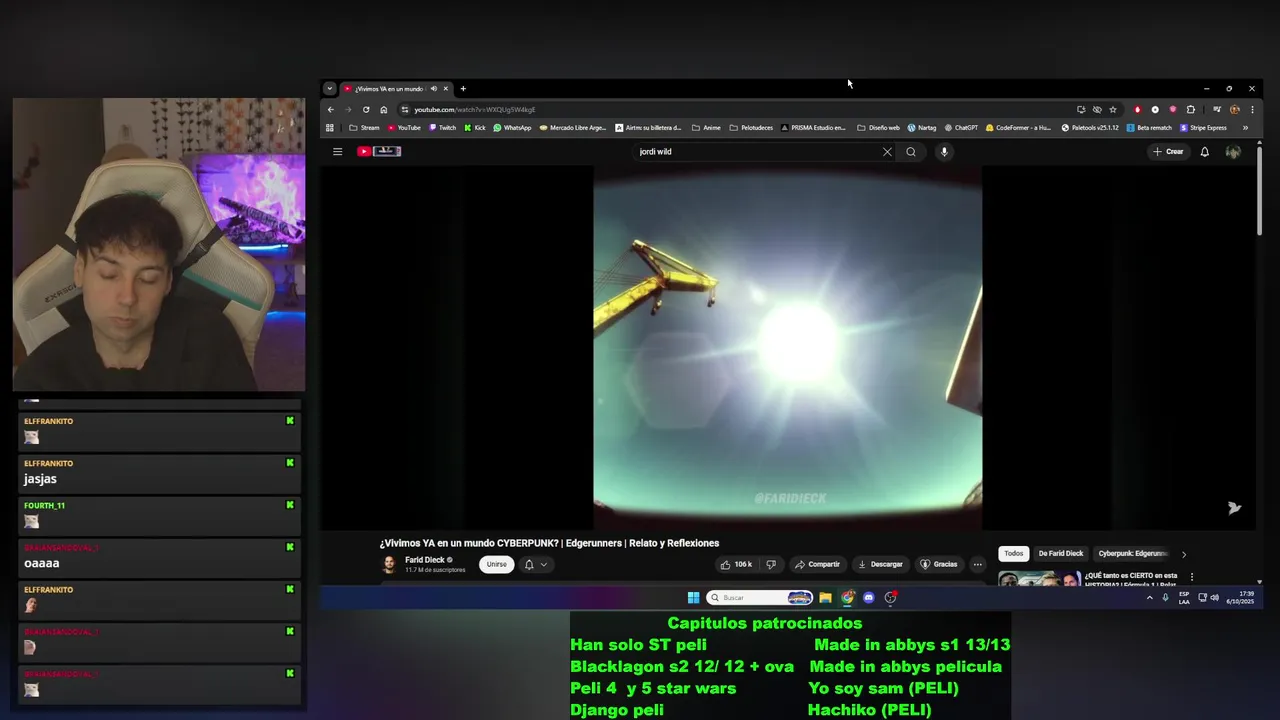Close the '¿Vivimos YA en un mundo' tab
Screen dimensions: 1280x720
point(446,88)
